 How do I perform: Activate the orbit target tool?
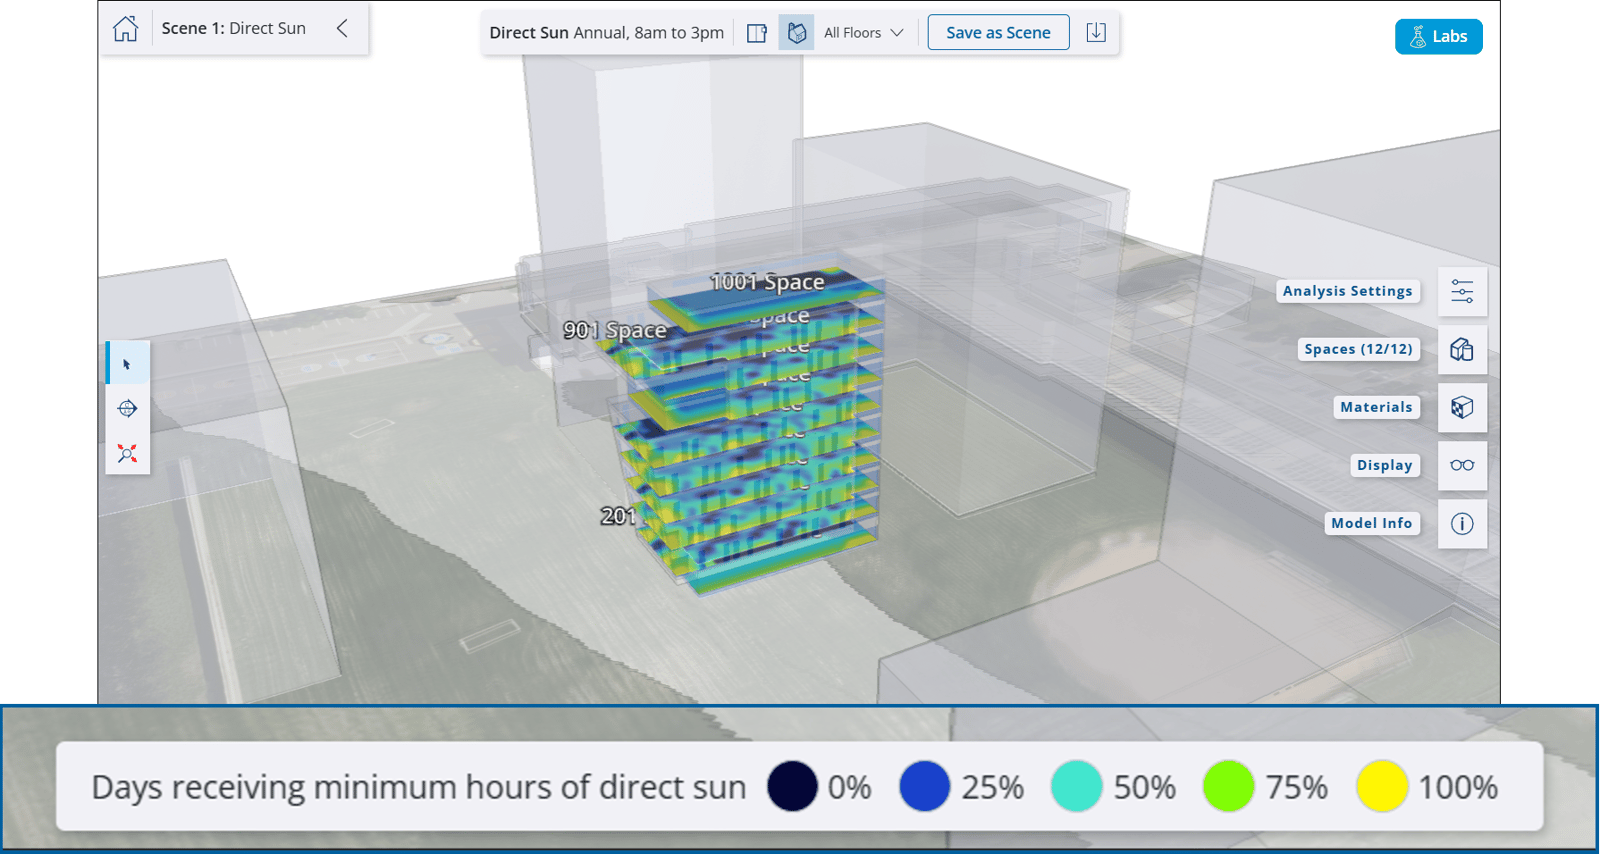pos(128,408)
